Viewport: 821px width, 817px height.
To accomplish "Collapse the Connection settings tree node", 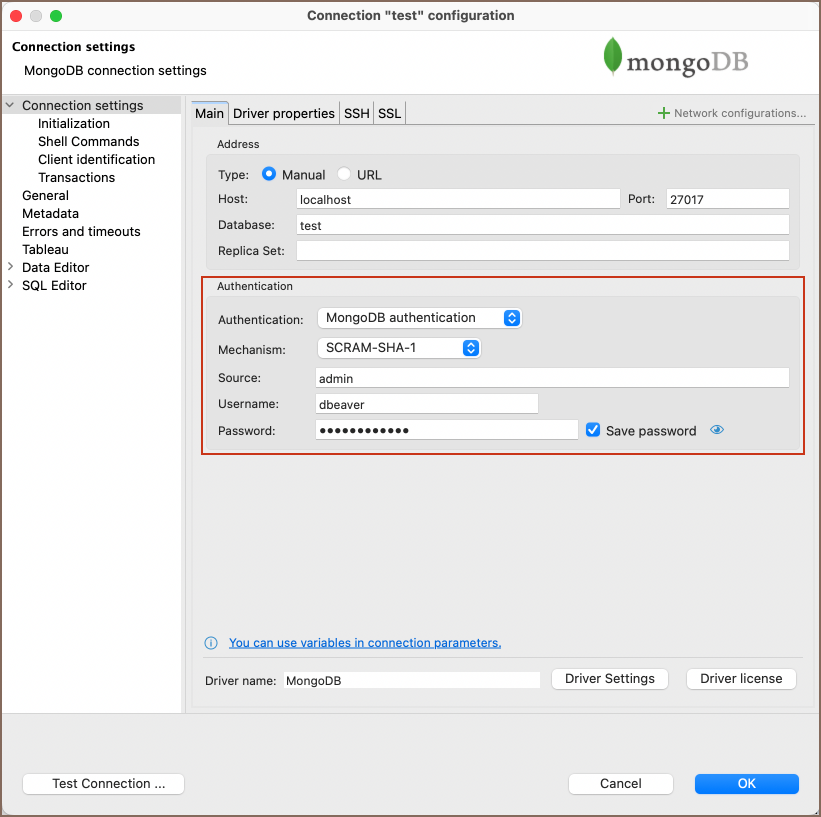I will point(10,105).
